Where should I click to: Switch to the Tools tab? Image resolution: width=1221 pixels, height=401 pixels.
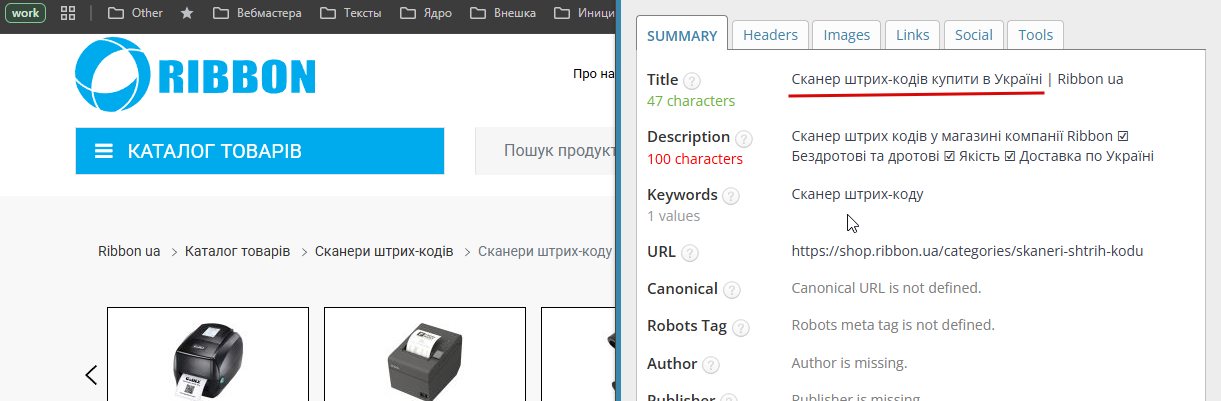tap(1035, 34)
